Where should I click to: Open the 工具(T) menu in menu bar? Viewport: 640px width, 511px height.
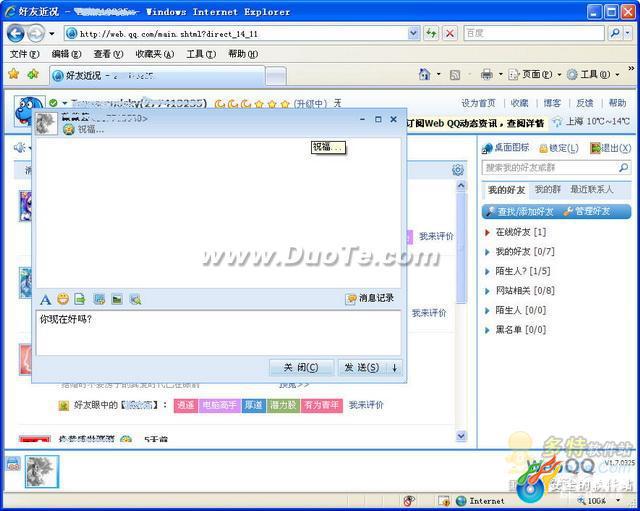pos(201,54)
